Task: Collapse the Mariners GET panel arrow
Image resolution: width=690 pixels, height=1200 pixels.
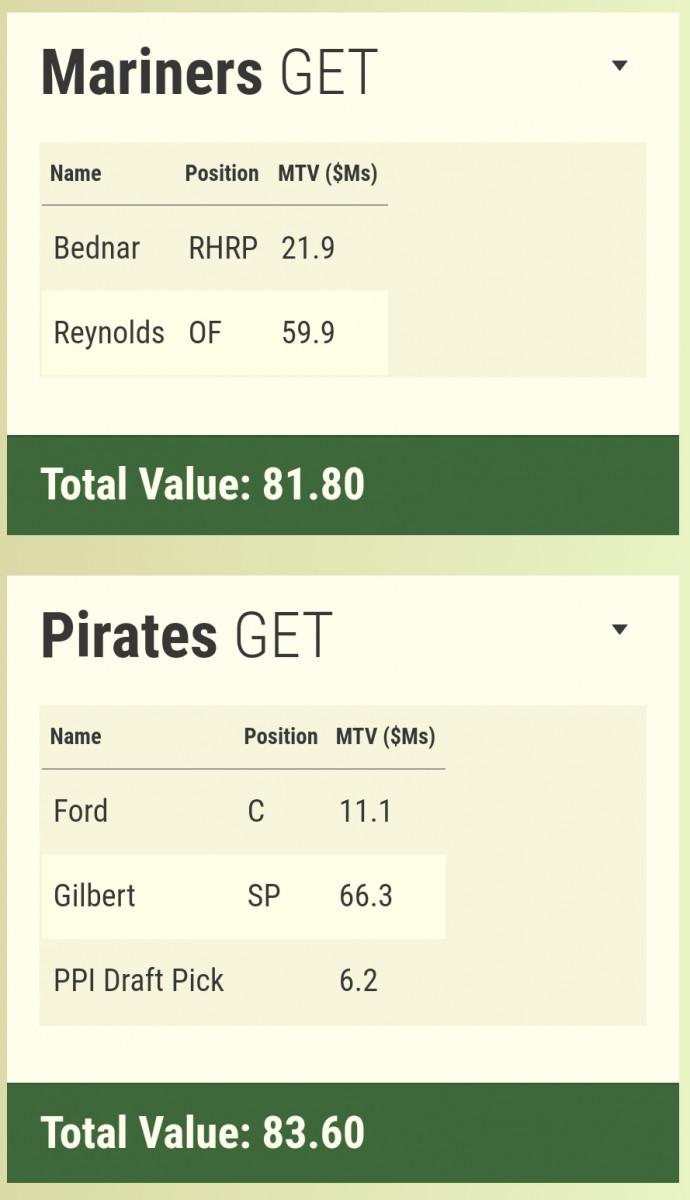Action: (x=619, y=66)
